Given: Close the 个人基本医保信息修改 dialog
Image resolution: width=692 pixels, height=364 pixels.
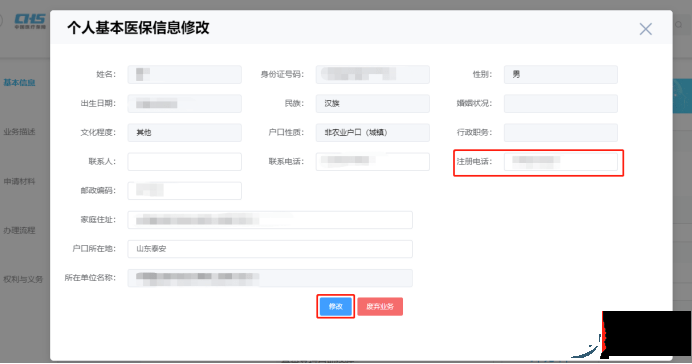Looking at the screenshot, I should click(x=645, y=29).
